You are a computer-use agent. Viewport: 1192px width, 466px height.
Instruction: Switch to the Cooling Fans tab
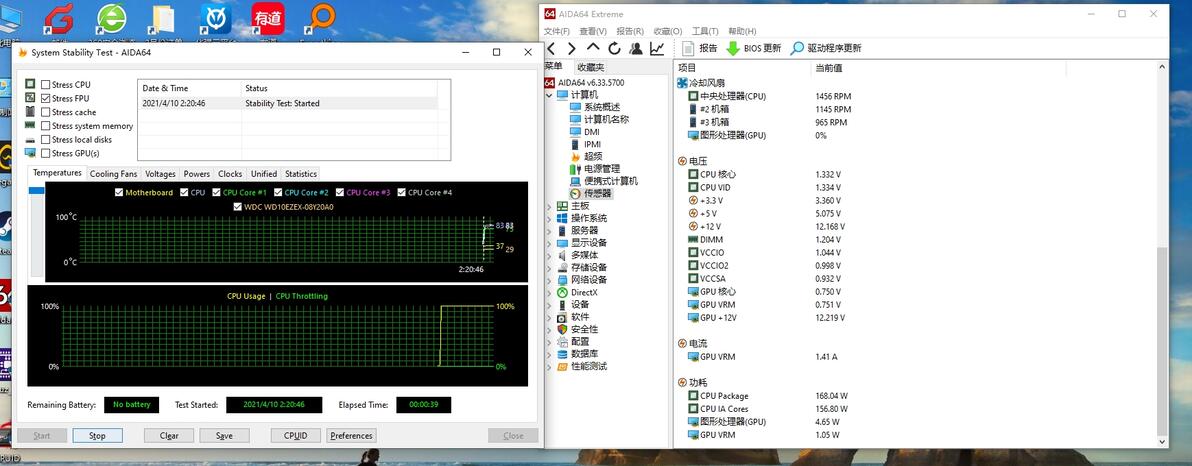pyautogui.click(x=113, y=173)
